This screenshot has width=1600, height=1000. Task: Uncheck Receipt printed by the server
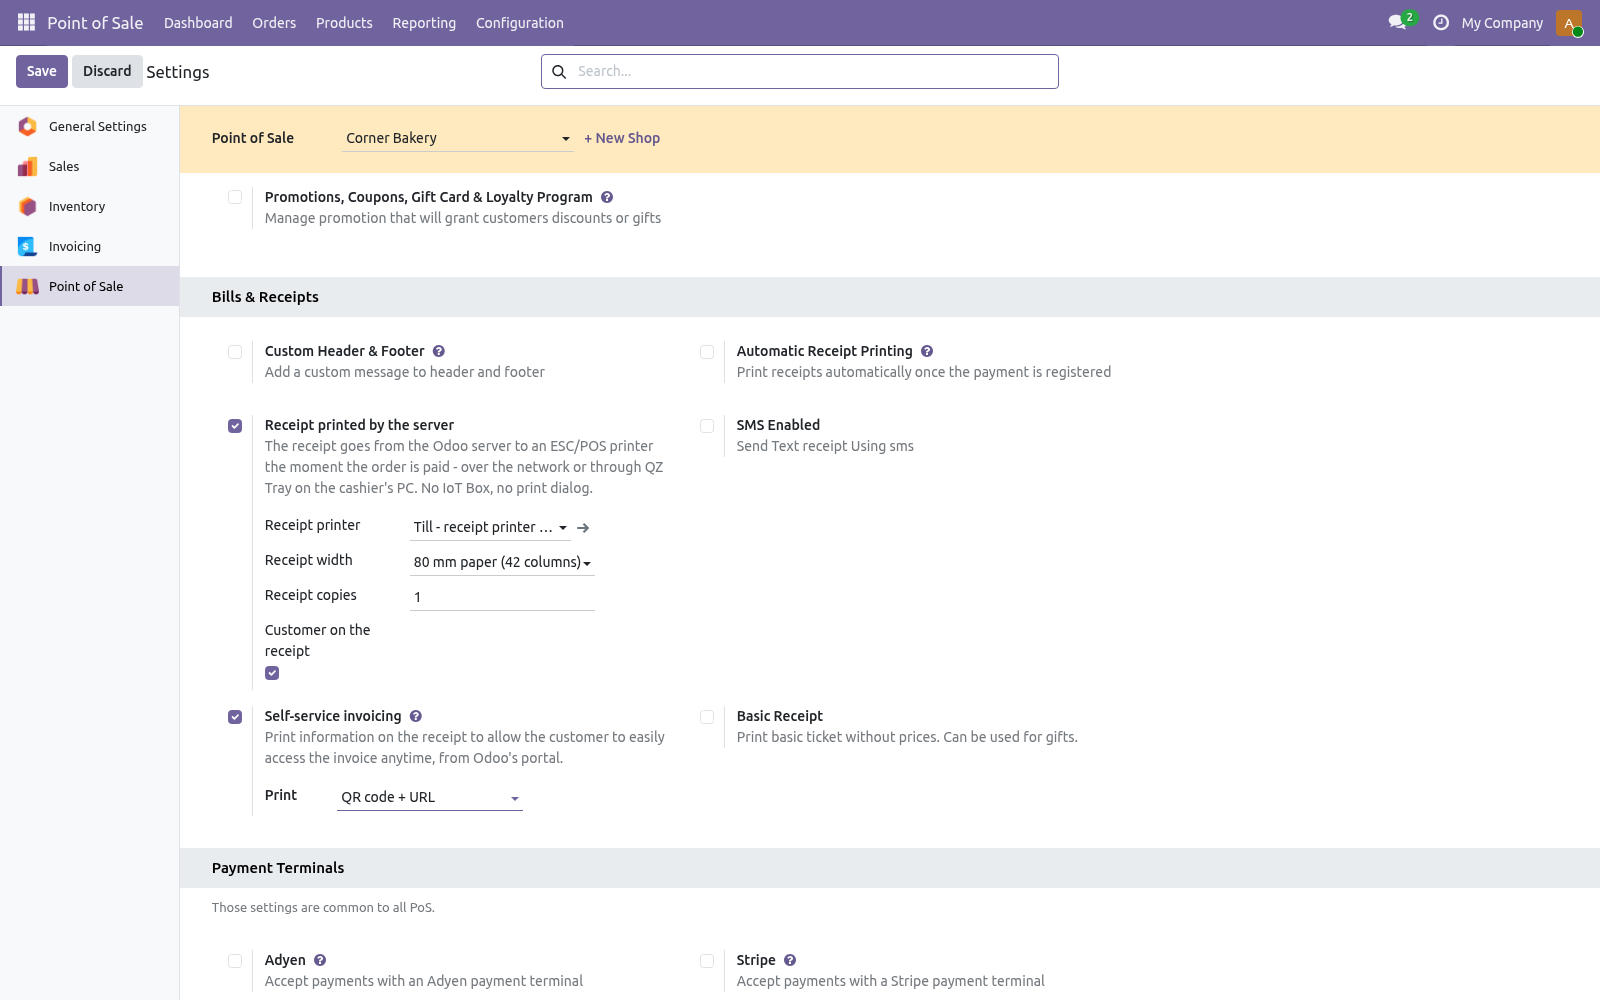click(x=235, y=426)
